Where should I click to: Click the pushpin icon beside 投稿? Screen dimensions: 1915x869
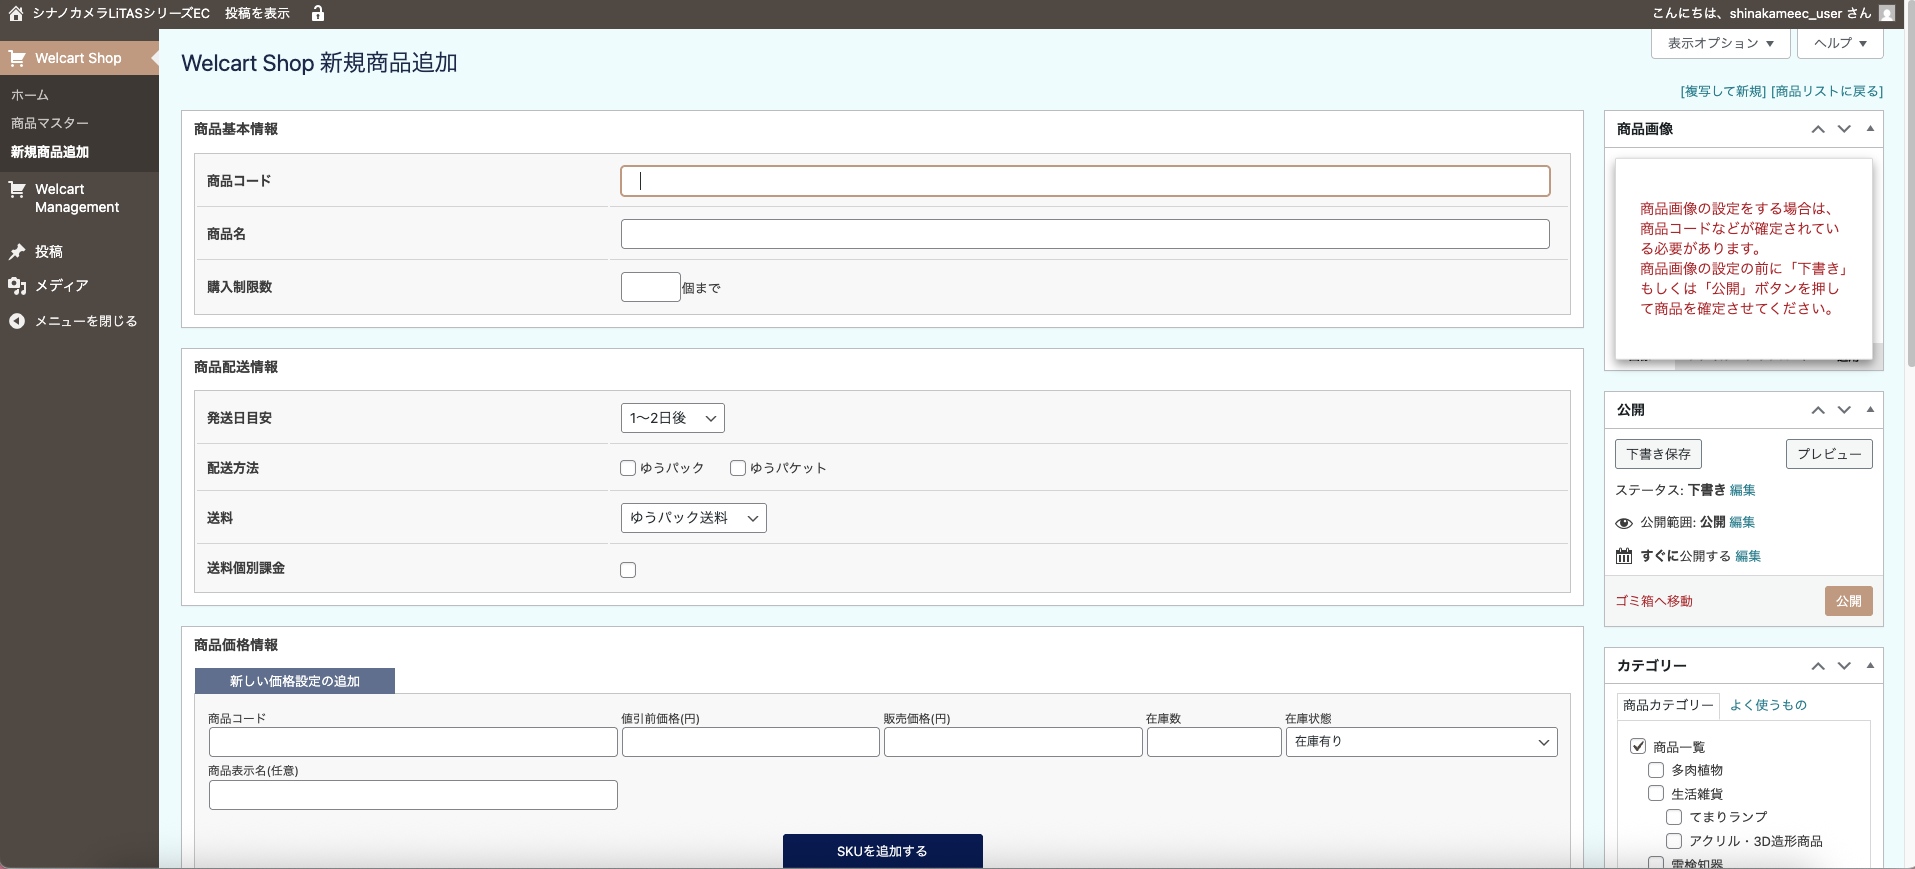[17, 252]
